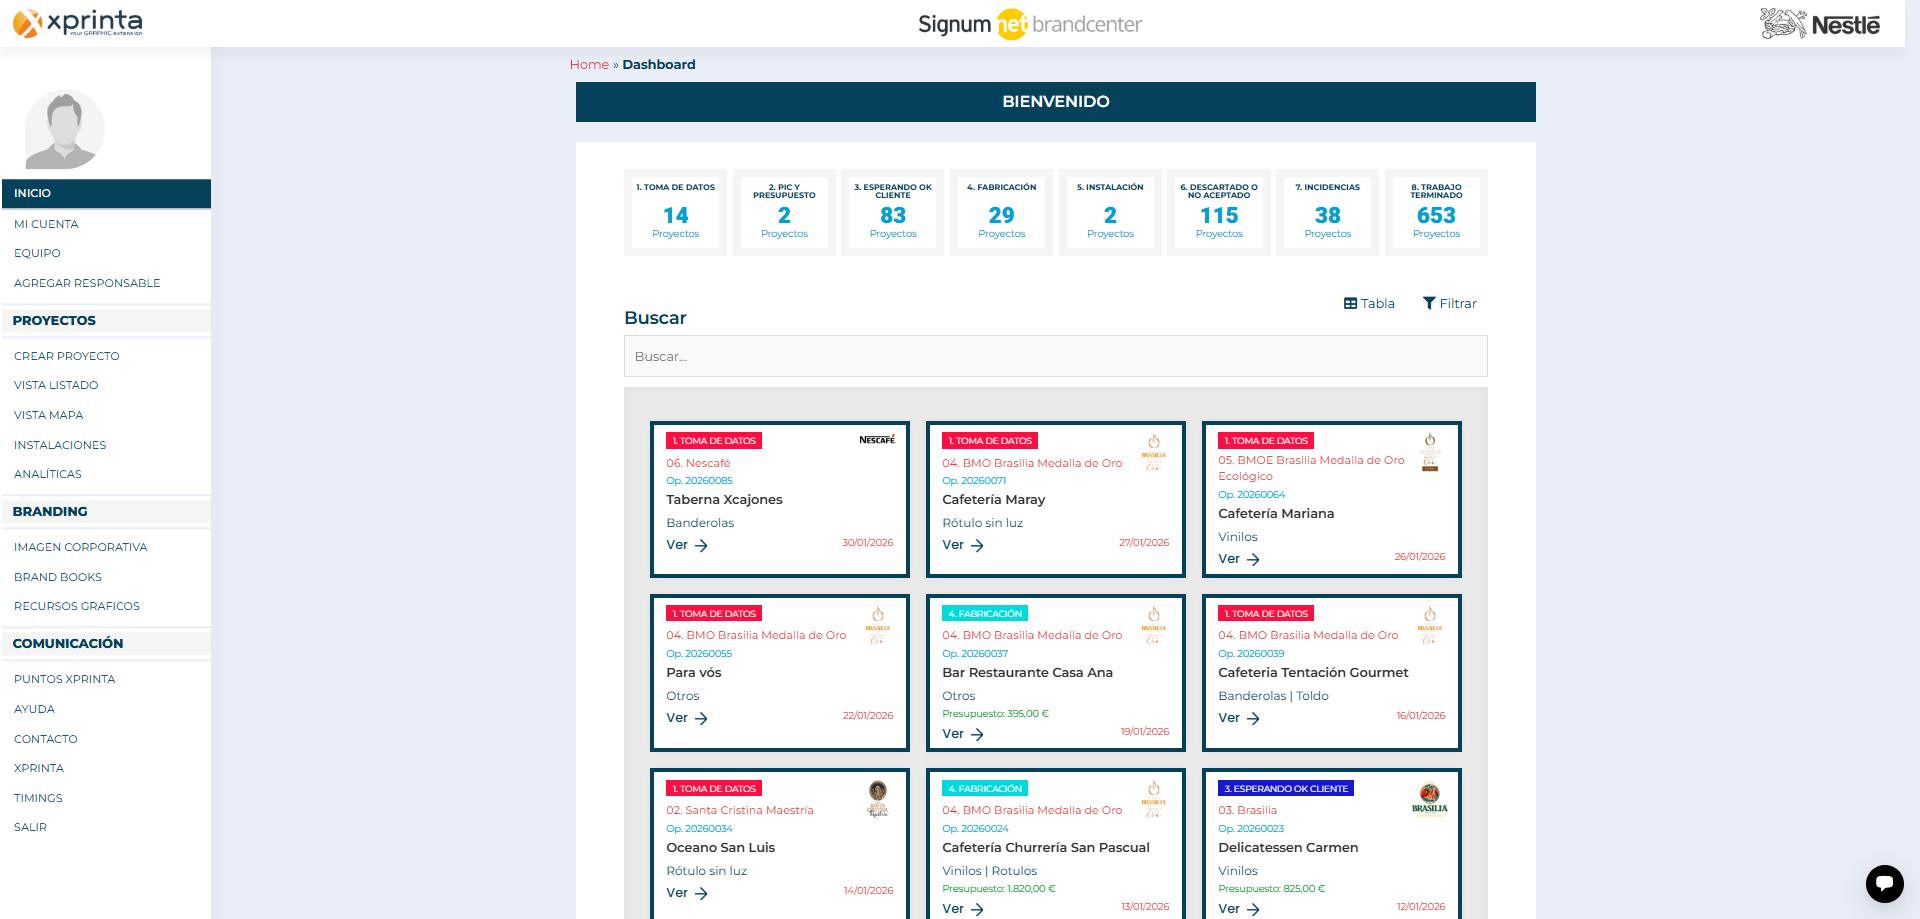
Task: Click Salir to log out
Action: click(x=31, y=827)
